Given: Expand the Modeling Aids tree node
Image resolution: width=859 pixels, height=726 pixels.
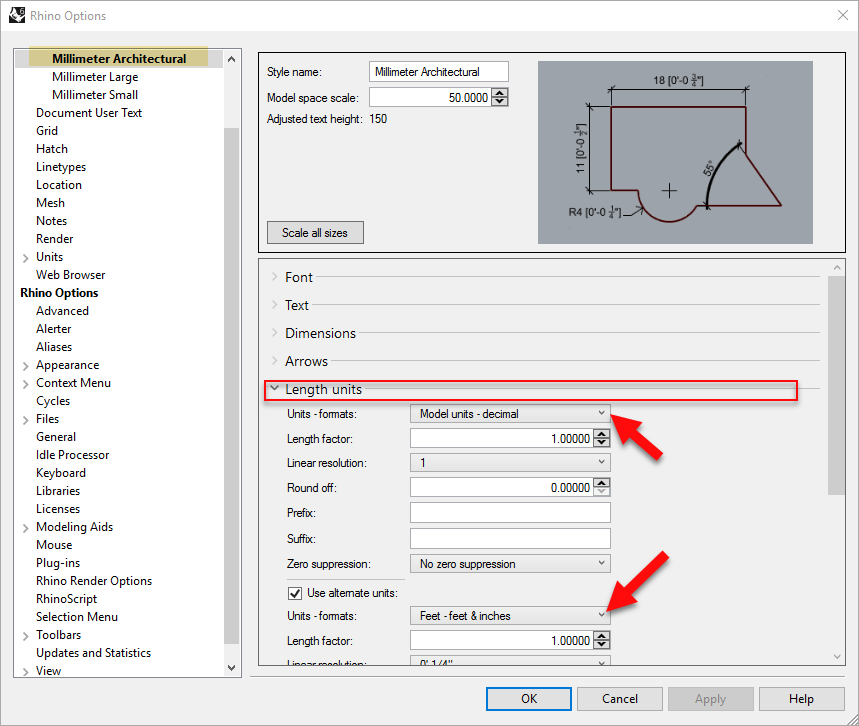Looking at the screenshot, I should pos(25,528).
